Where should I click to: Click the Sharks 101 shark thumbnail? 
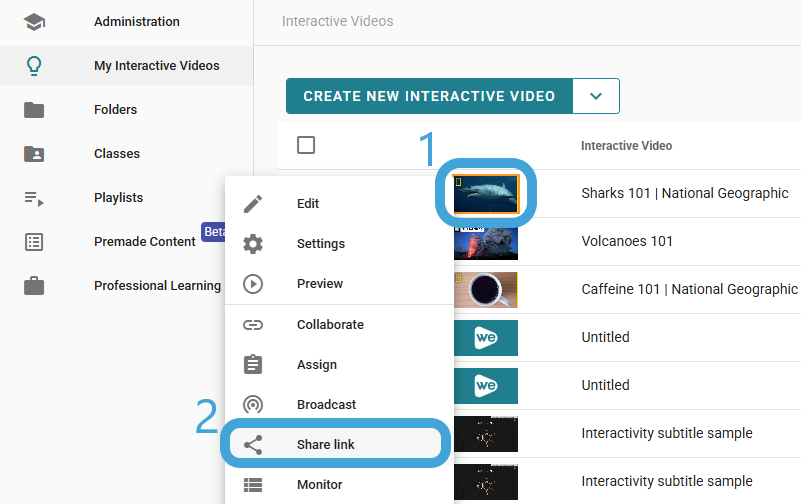tap(486, 194)
